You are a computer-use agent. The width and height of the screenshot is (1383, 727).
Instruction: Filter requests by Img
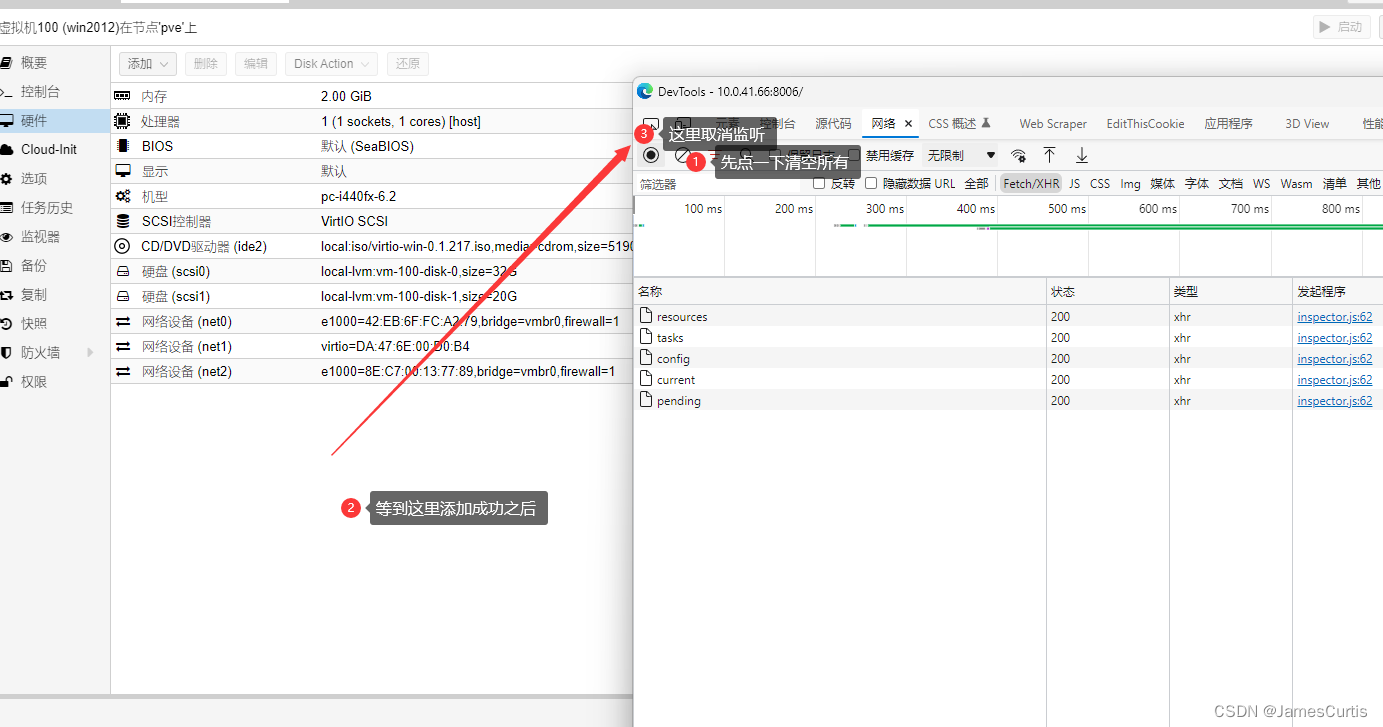pyautogui.click(x=1130, y=183)
